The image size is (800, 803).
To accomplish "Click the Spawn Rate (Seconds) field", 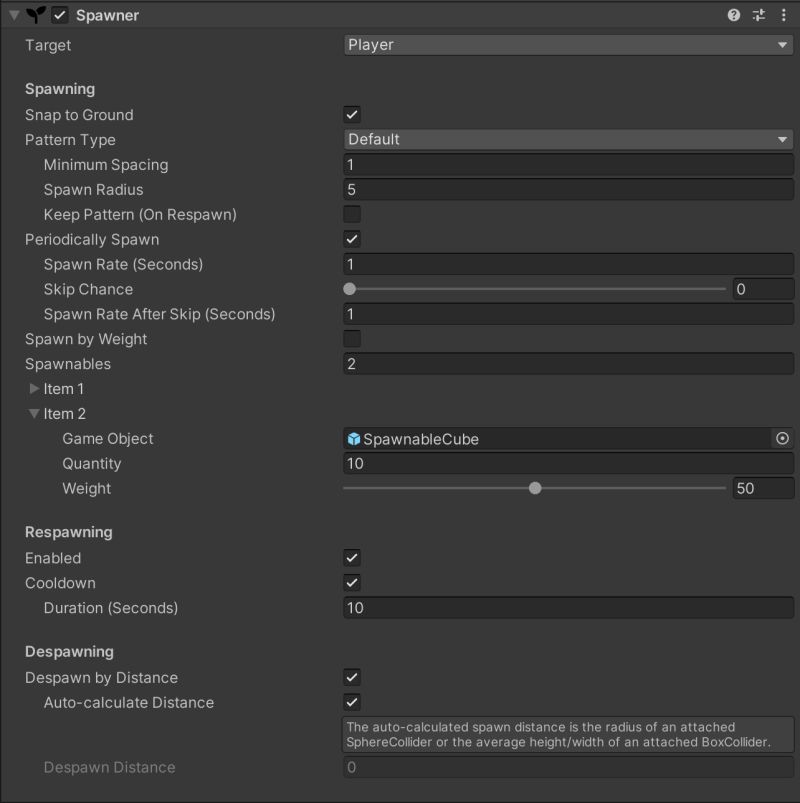I will coord(567,264).
